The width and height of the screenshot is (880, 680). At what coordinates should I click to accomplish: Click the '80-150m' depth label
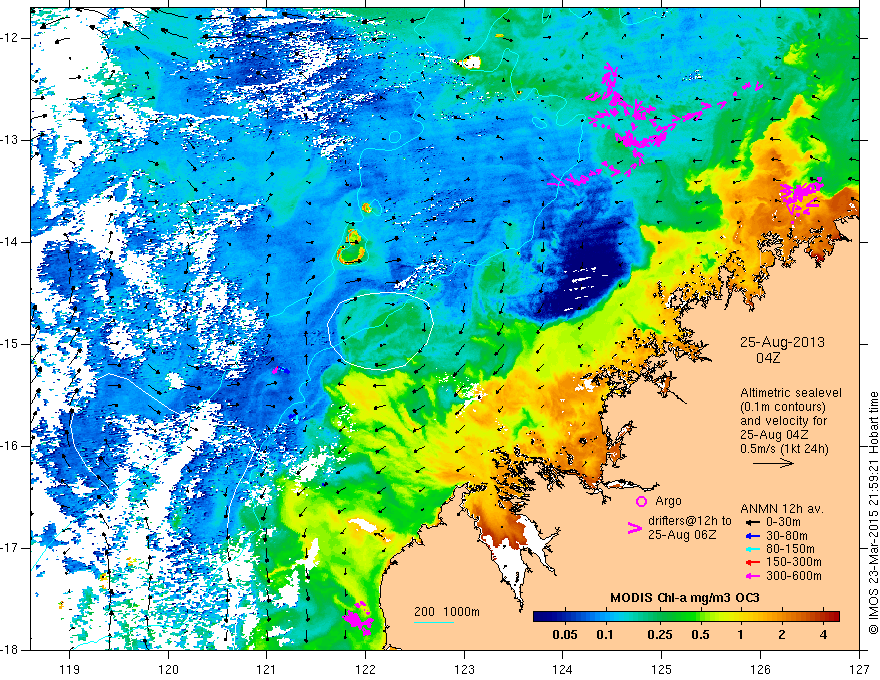click(790, 549)
